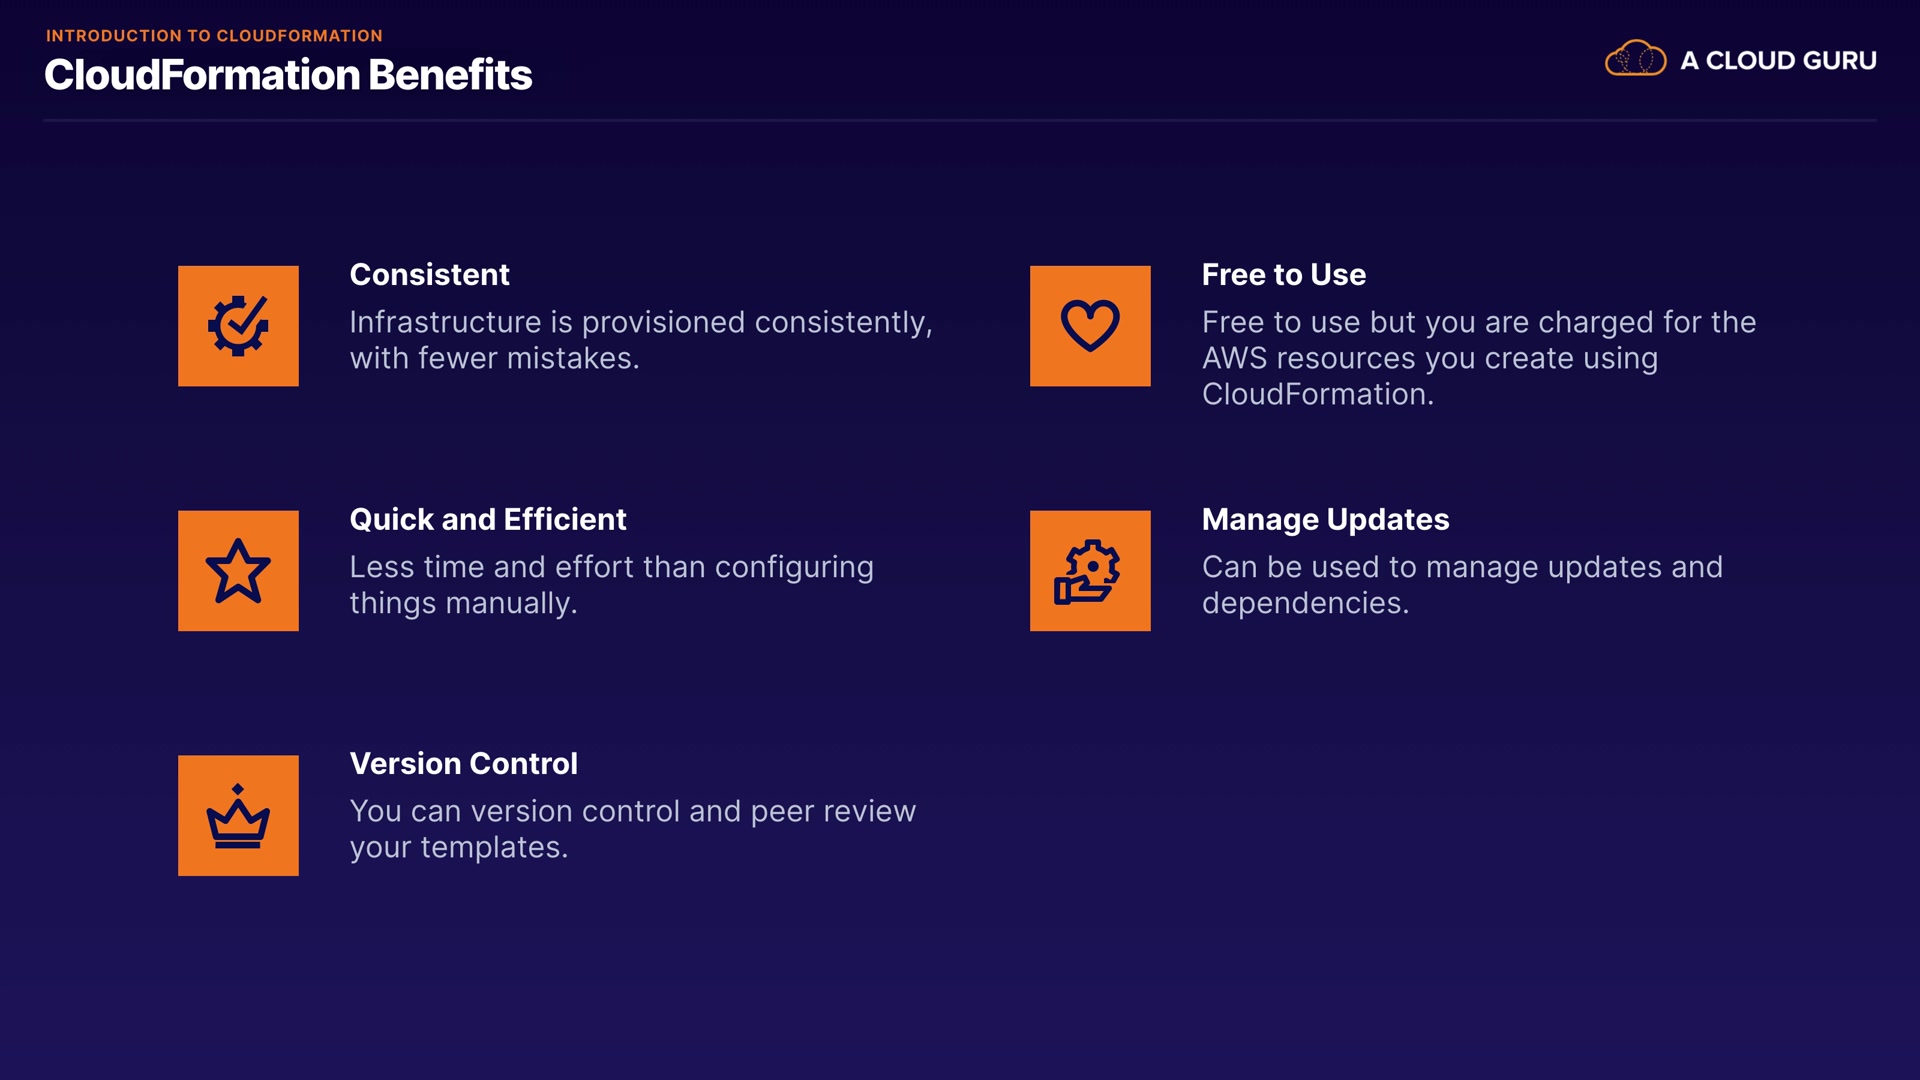The image size is (1920, 1080).
Task: Click the Introduction to CloudFormation subtitle
Action: point(214,36)
